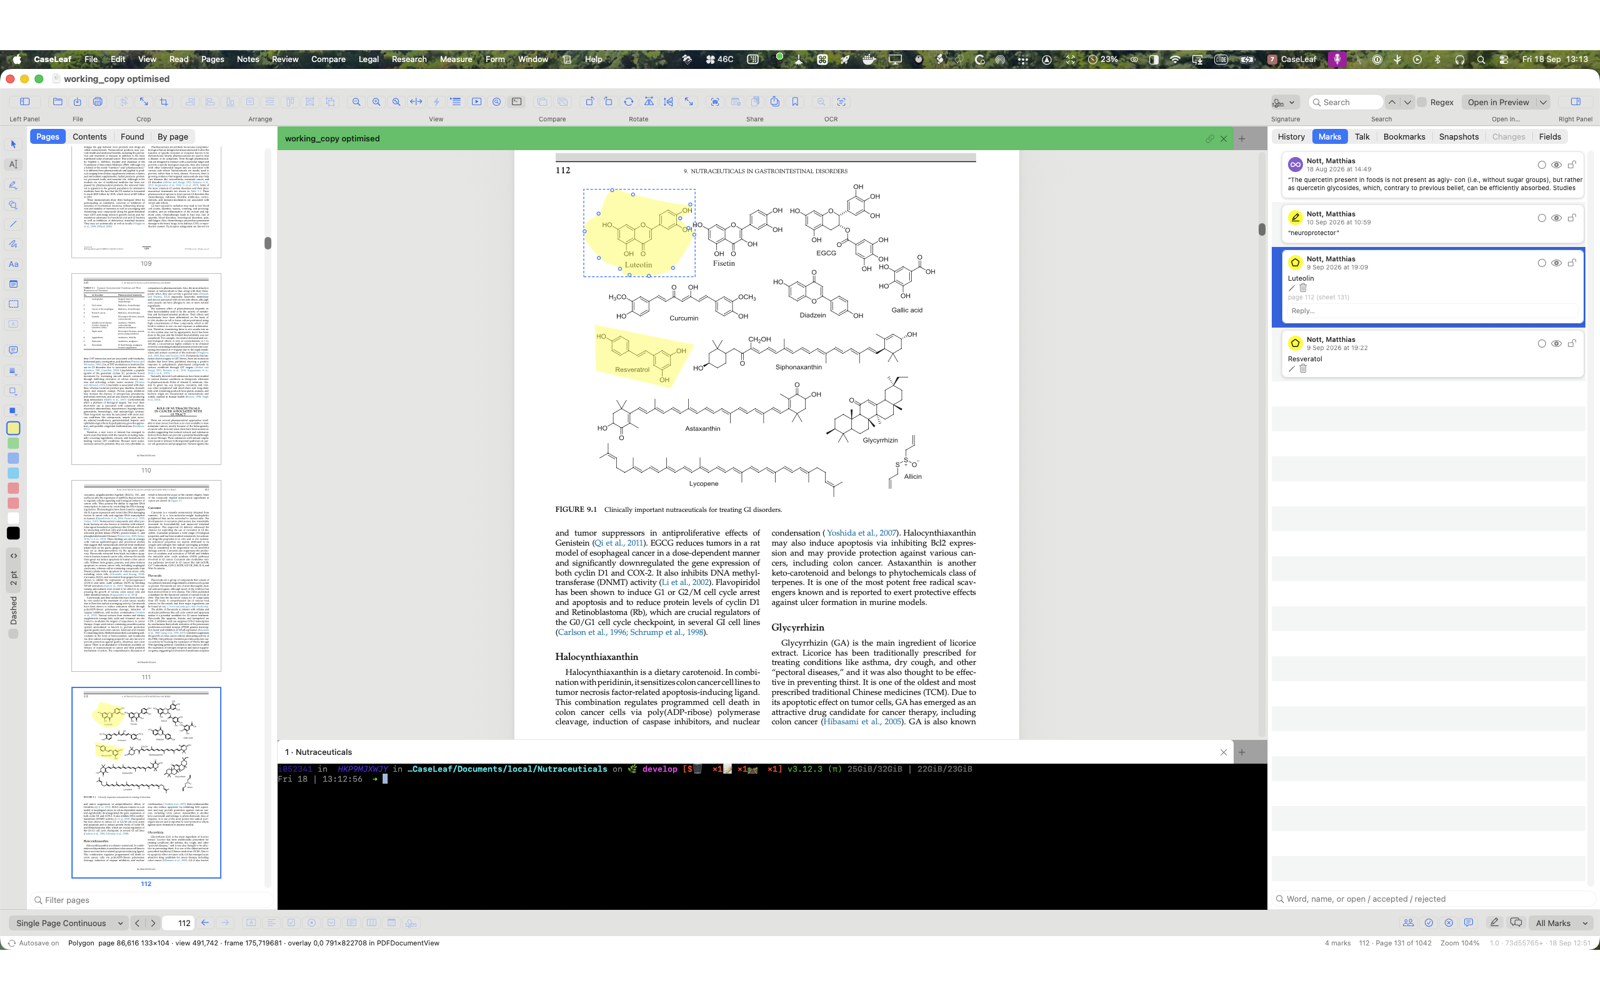Switch to the History tab
The height and width of the screenshot is (1000, 1600).
tap(1291, 137)
